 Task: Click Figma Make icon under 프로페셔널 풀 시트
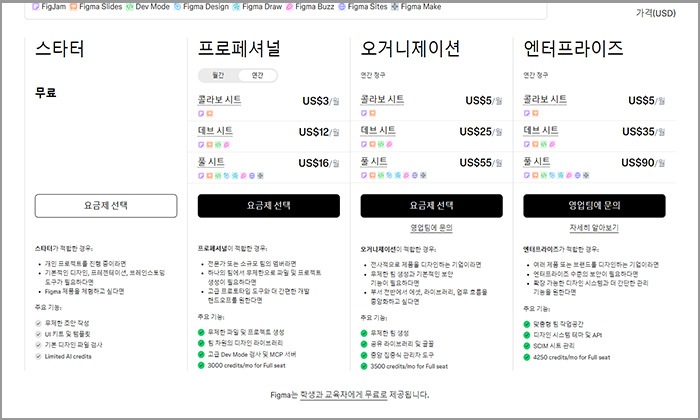[260, 176]
